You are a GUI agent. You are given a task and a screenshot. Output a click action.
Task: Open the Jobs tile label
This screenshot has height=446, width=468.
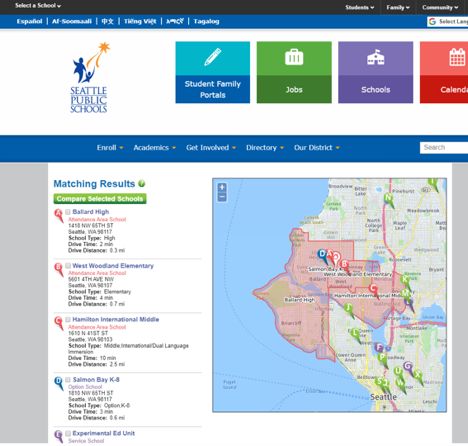pos(294,89)
